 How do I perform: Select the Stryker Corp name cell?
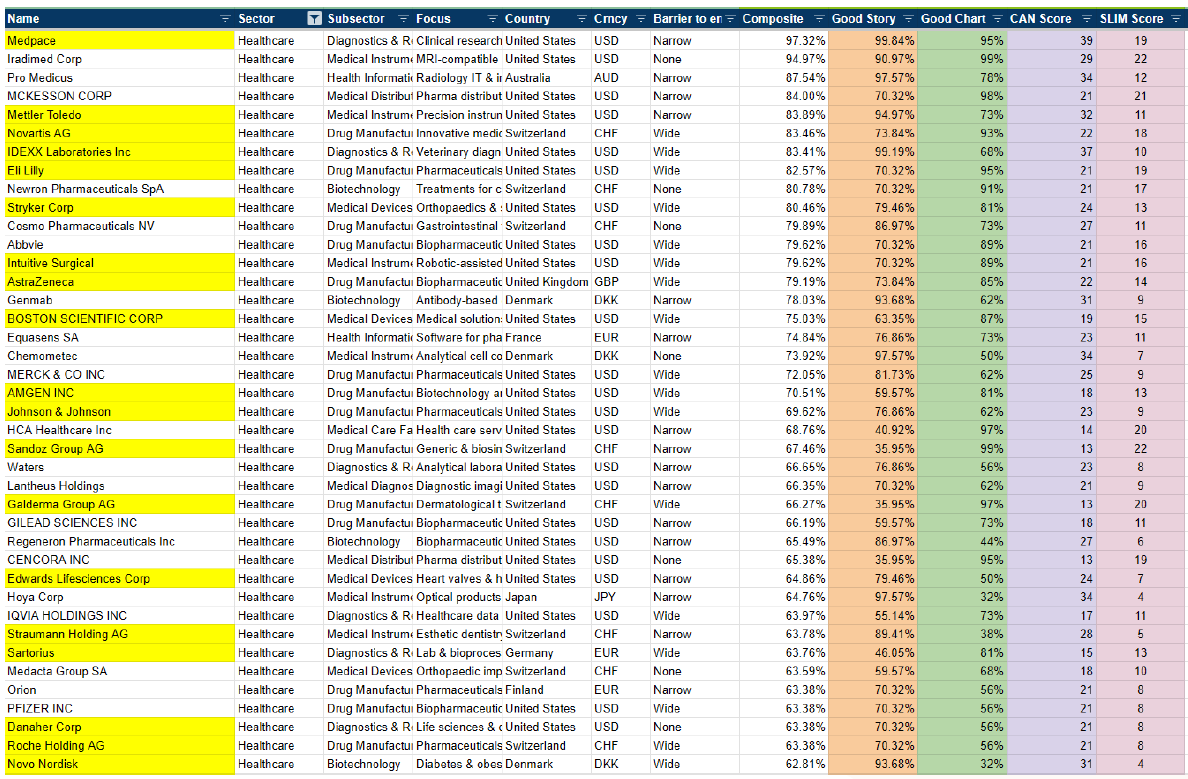pos(120,208)
